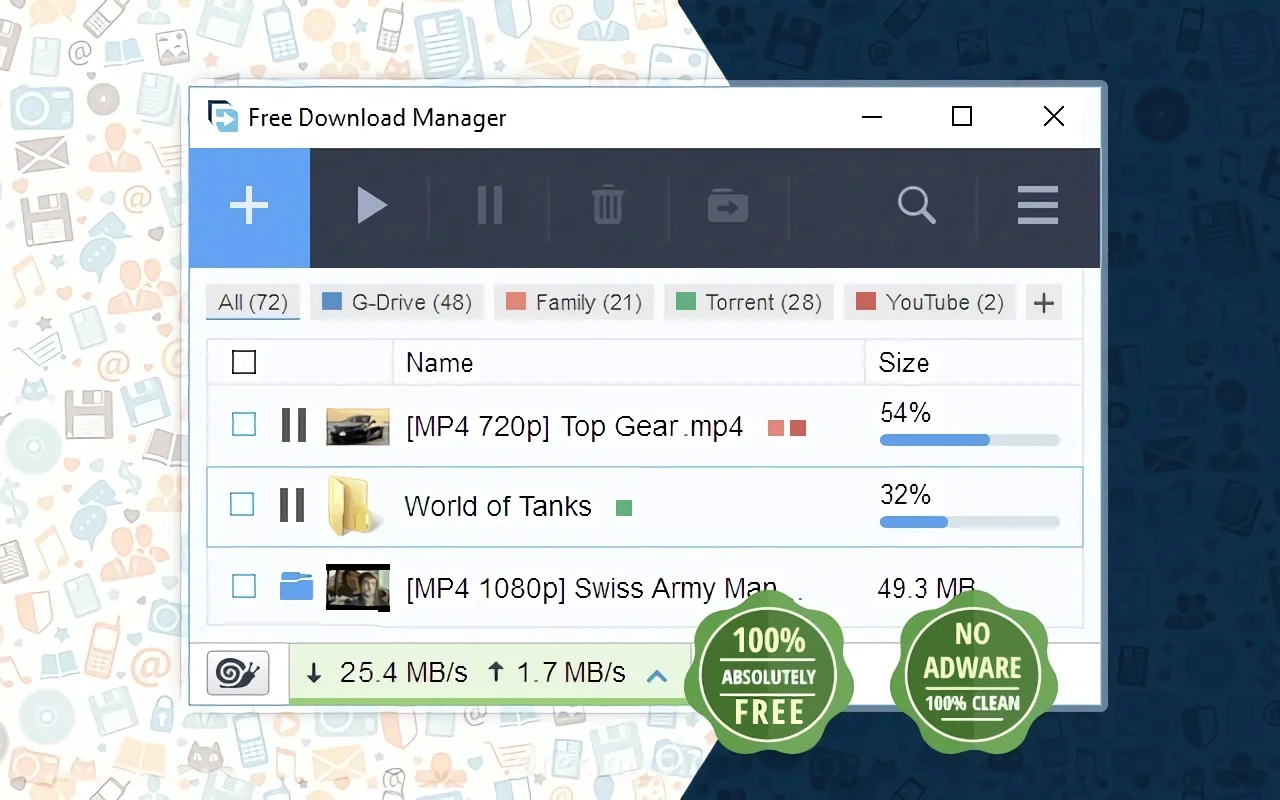1280x800 pixels.
Task: Click the Name column header
Action: pyautogui.click(x=439, y=362)
